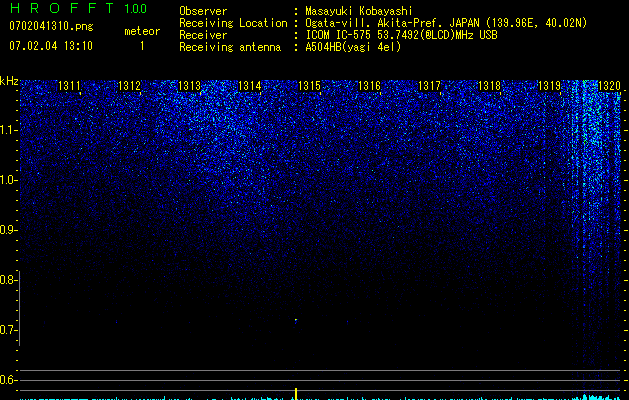The image size is (629, 400).
Task: Click the 1320 time marker
Action: pyautogui.click(x=609, y=85)
